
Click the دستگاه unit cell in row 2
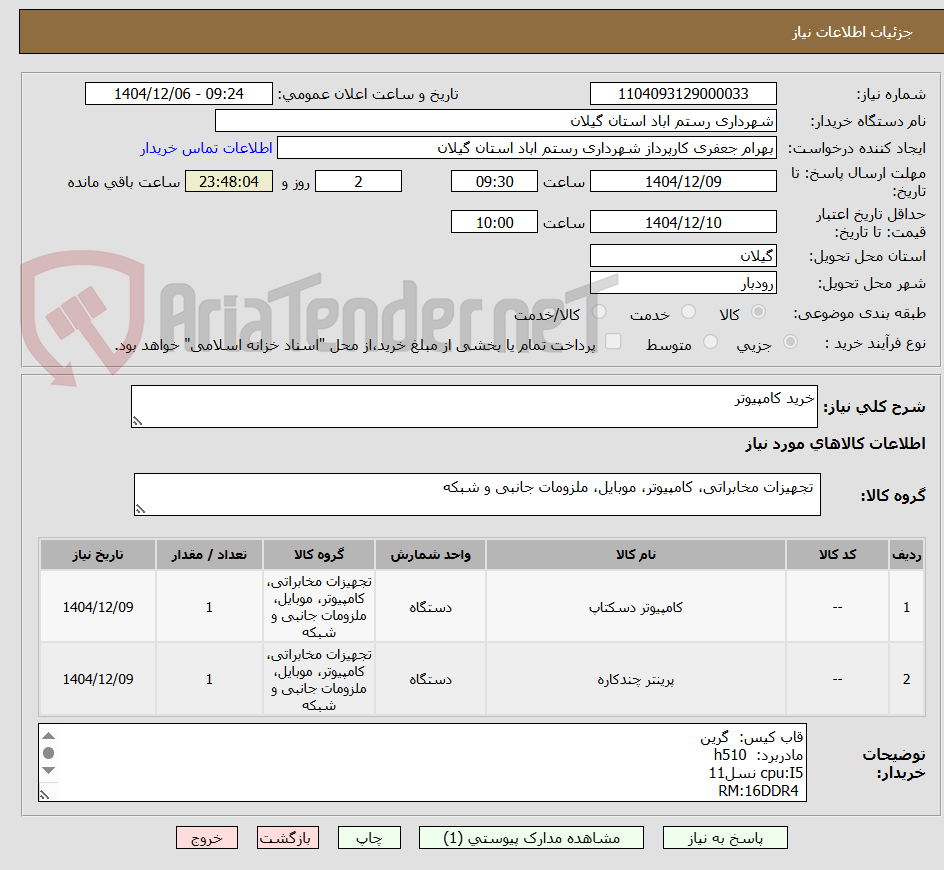pyautogui.click(x=430, y=679)
